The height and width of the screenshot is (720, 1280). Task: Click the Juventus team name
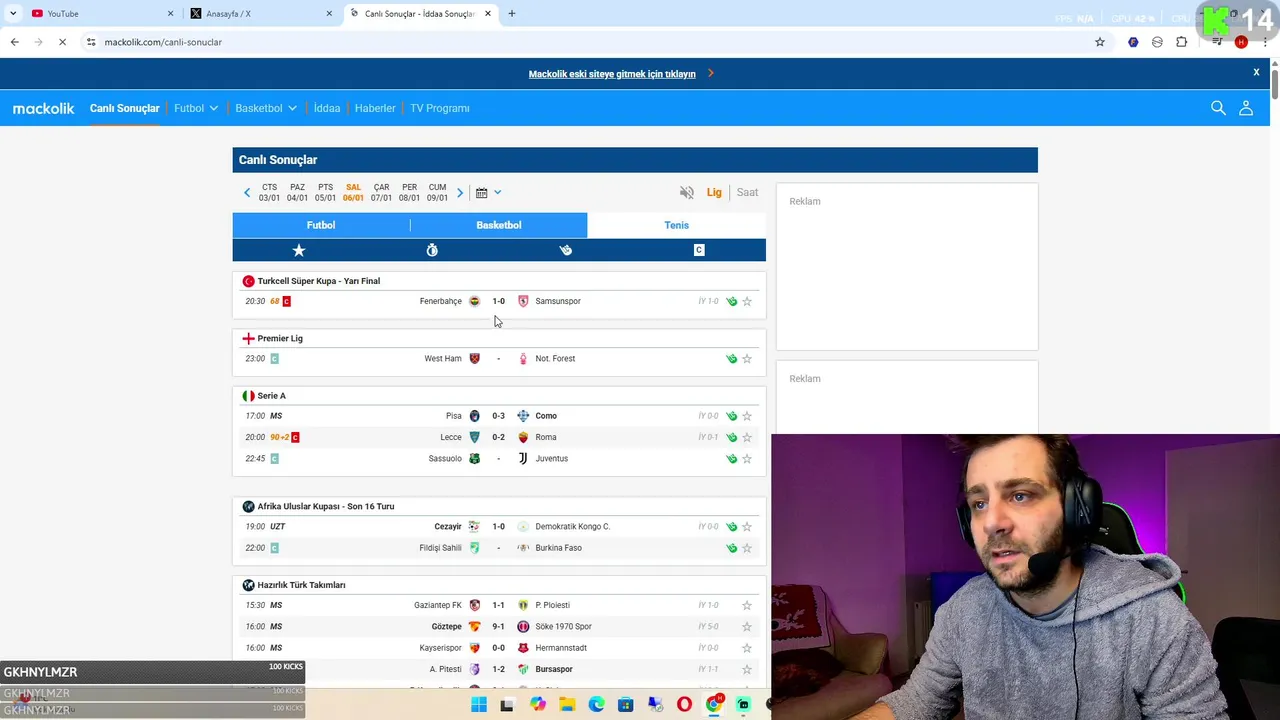click(551, 459)
